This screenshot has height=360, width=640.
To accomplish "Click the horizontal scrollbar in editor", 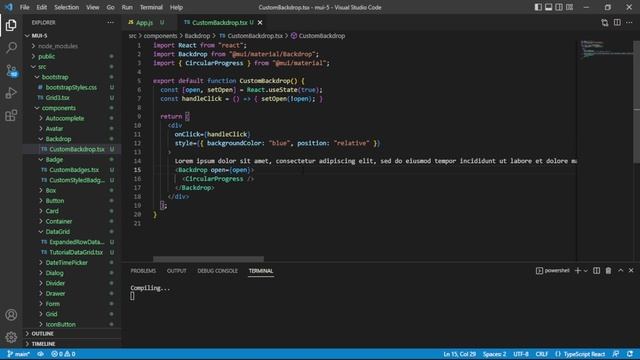I will tap(208, 259).
